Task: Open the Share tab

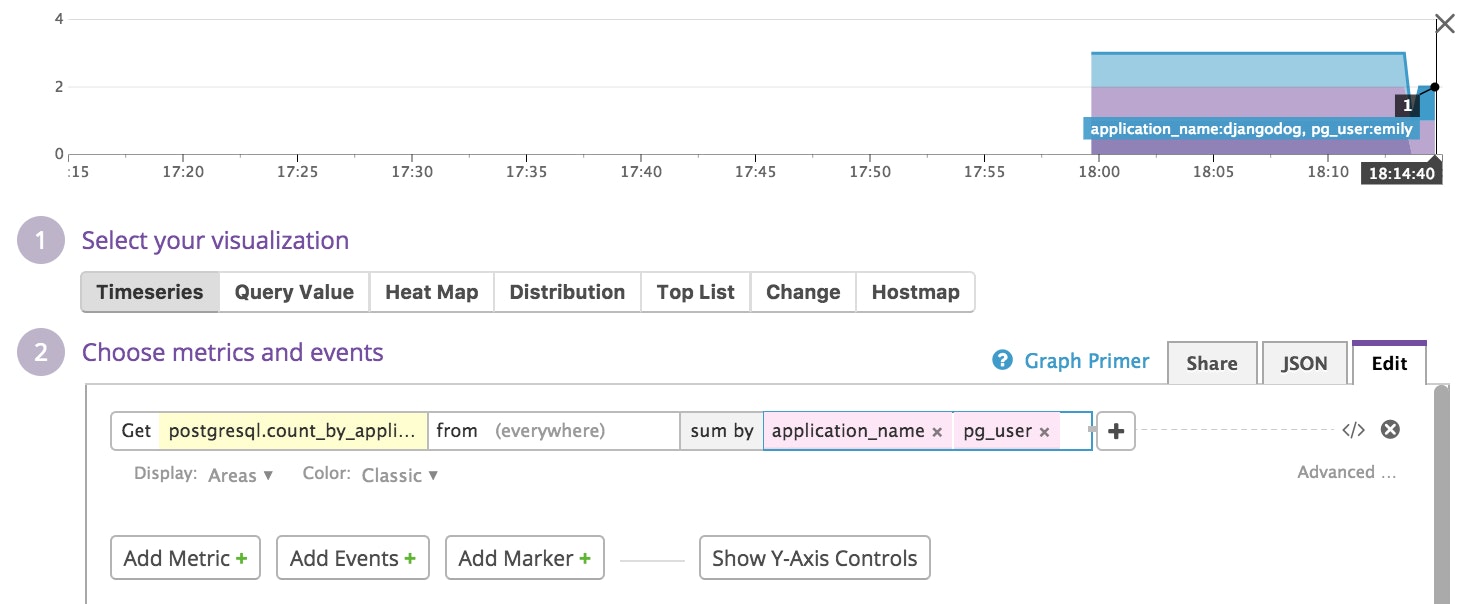Action: tap(1211, 364)
